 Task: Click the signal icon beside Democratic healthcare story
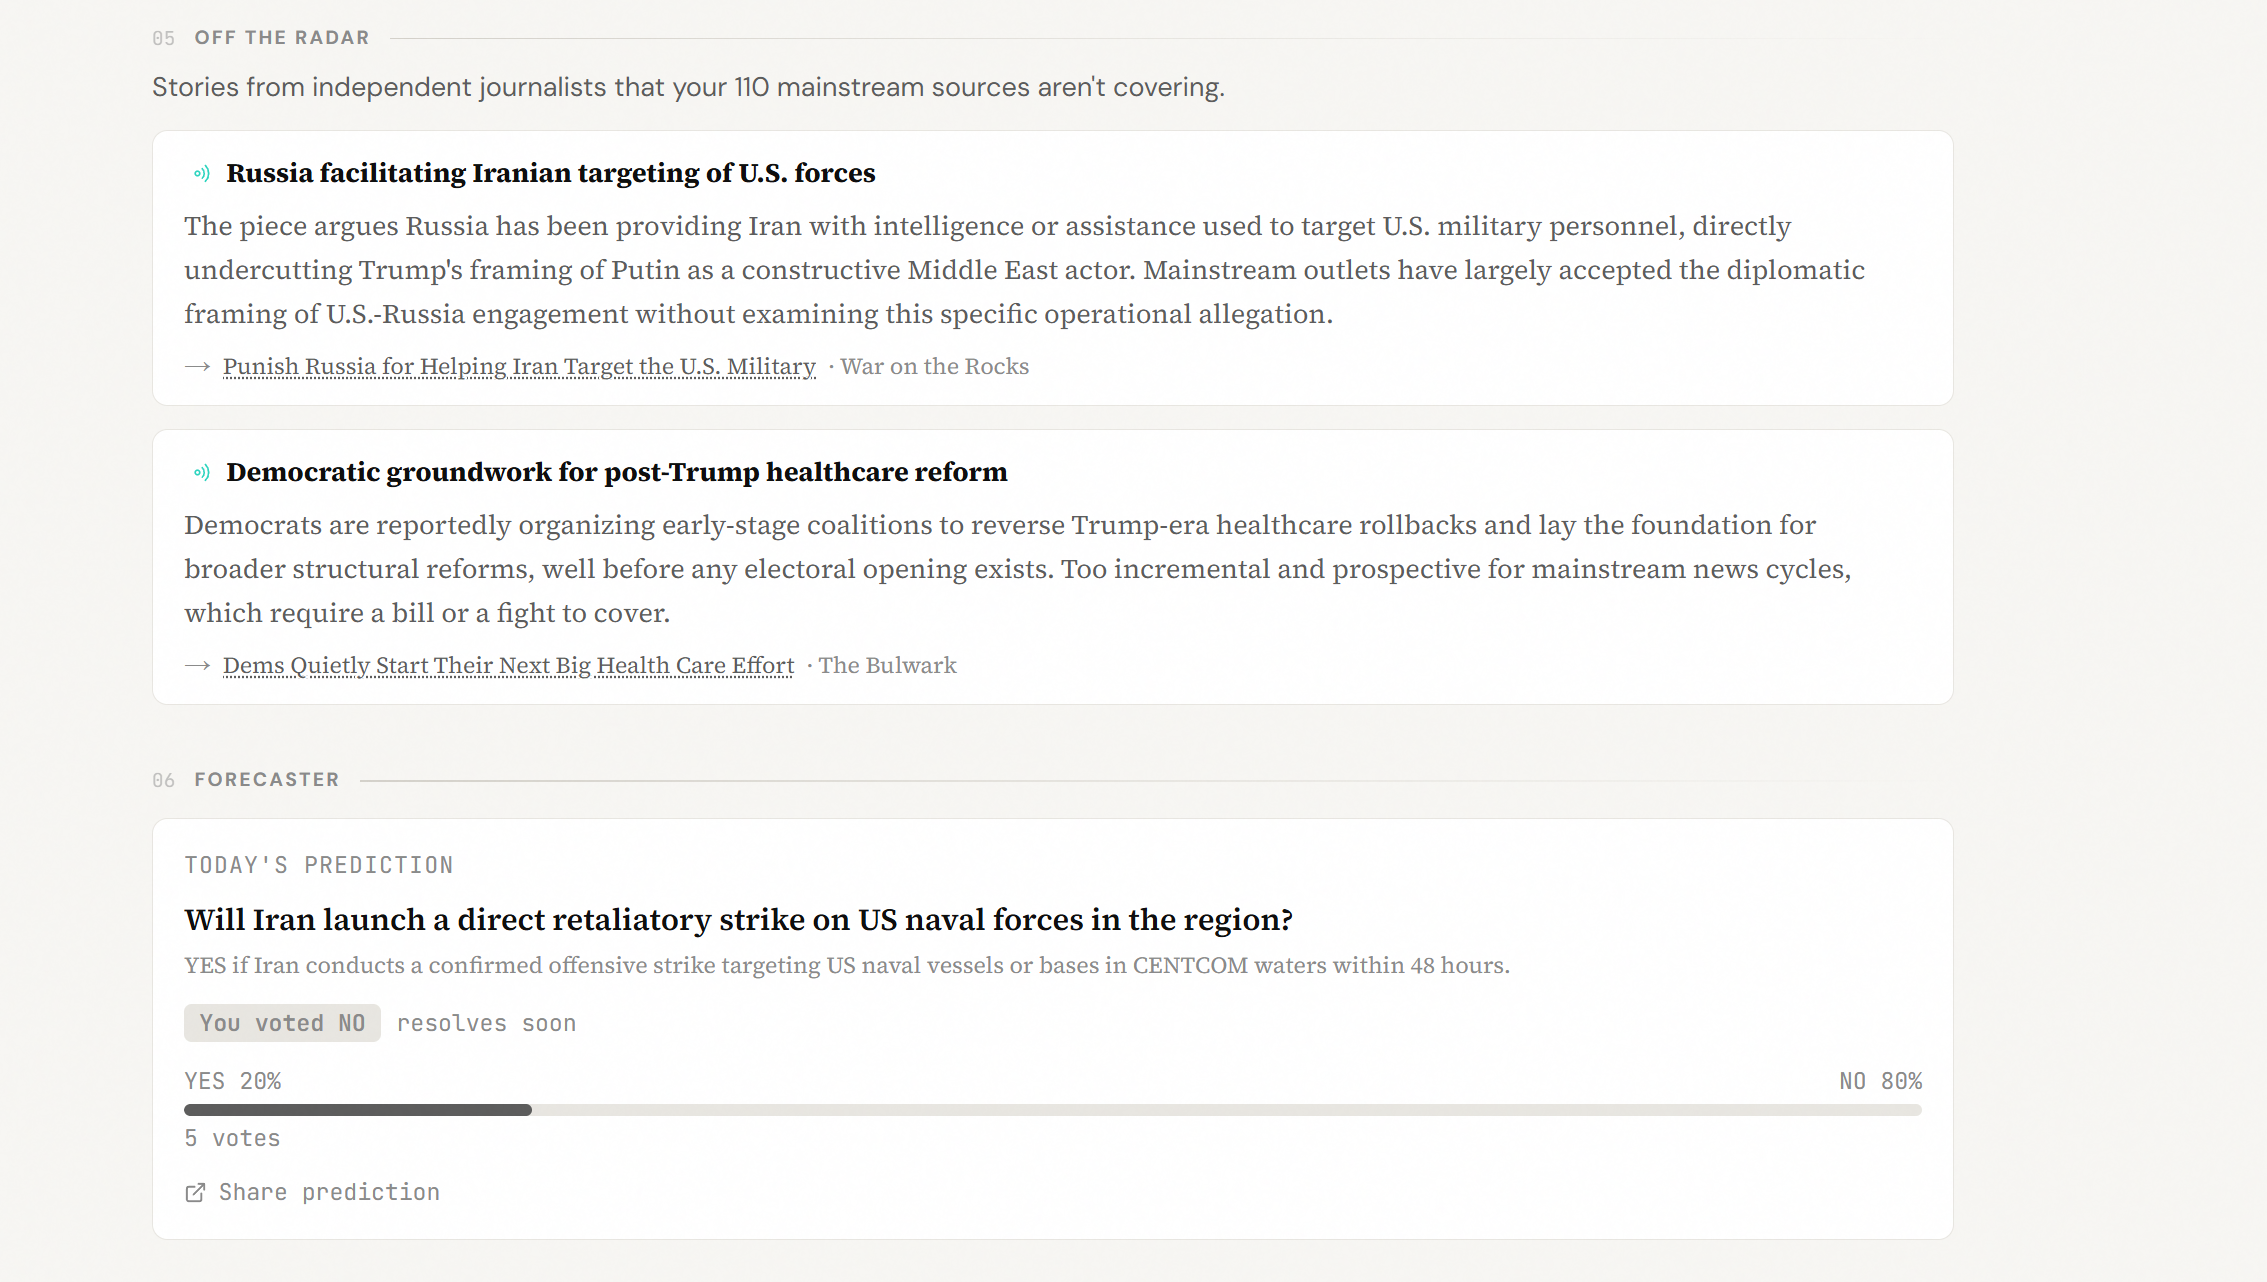click(x=202, y=473)
